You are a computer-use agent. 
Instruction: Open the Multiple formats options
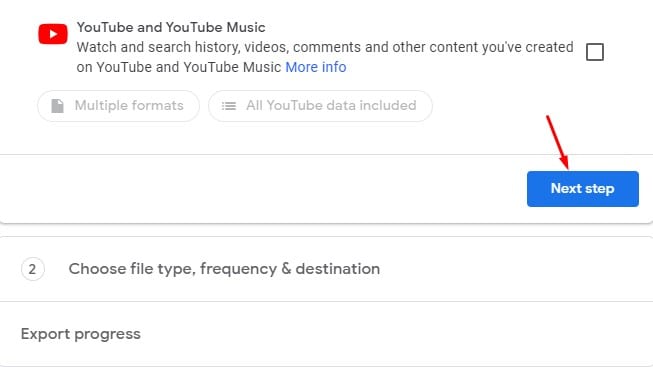click(x=118, y=106)
